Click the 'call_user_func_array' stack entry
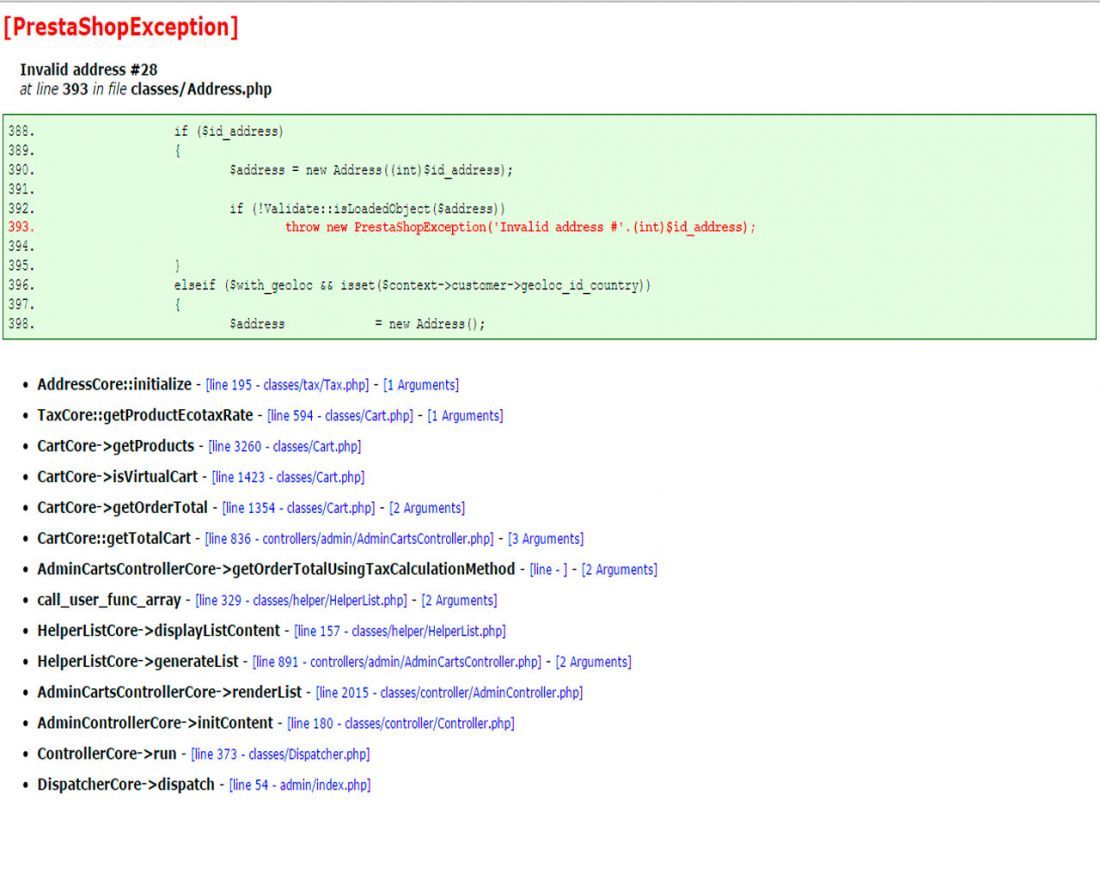 tap(109, 601)
